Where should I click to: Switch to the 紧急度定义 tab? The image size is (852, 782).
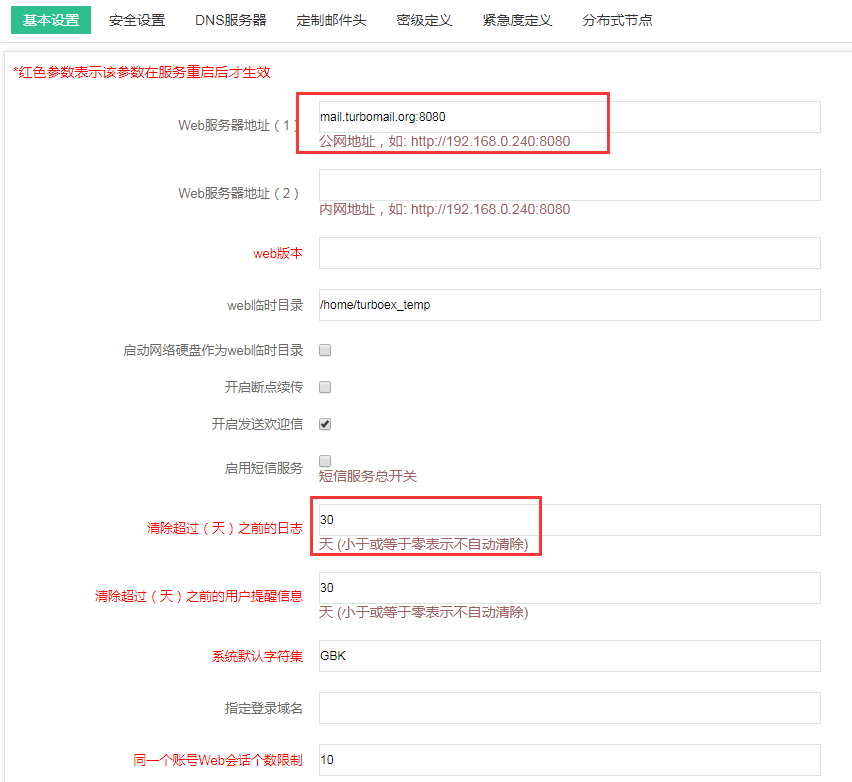tap(517, 20)
